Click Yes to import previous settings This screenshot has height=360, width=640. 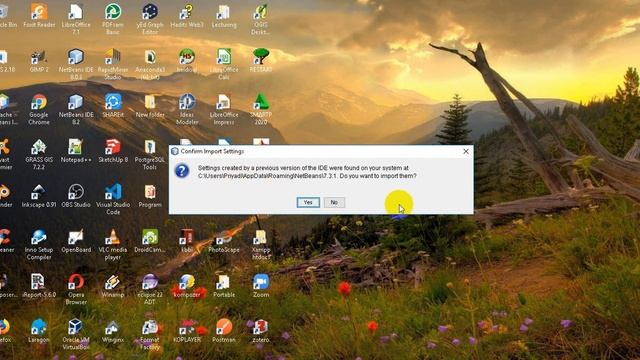click(308, 202)
